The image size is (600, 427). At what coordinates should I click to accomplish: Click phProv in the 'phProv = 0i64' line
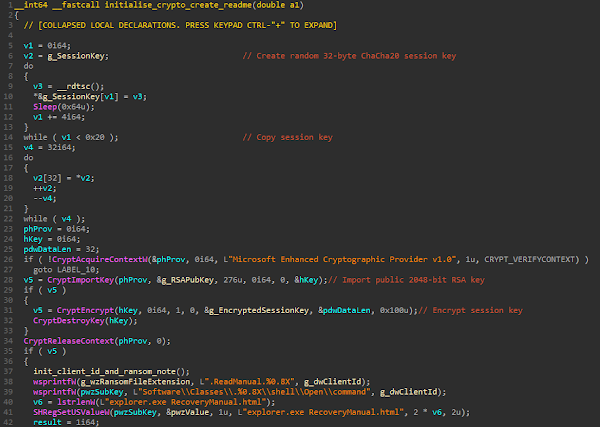(x=38, y=229)
